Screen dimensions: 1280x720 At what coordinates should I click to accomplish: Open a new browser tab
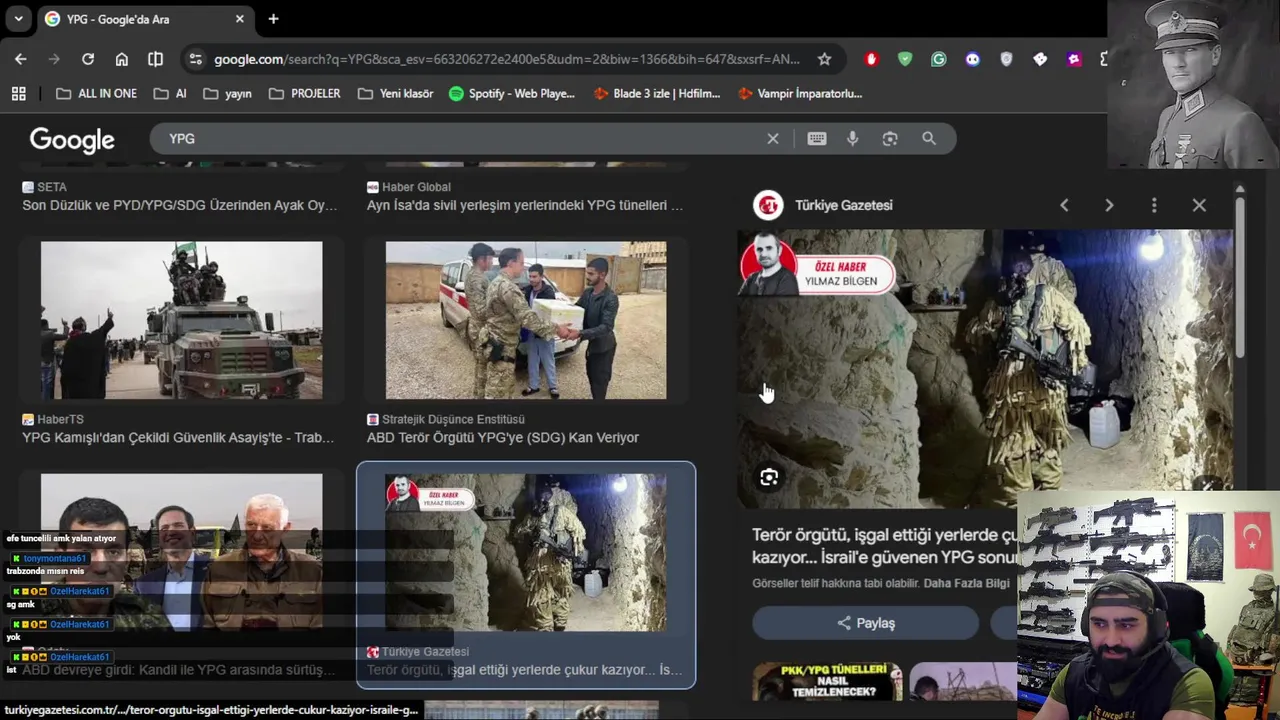click(273, 19)
